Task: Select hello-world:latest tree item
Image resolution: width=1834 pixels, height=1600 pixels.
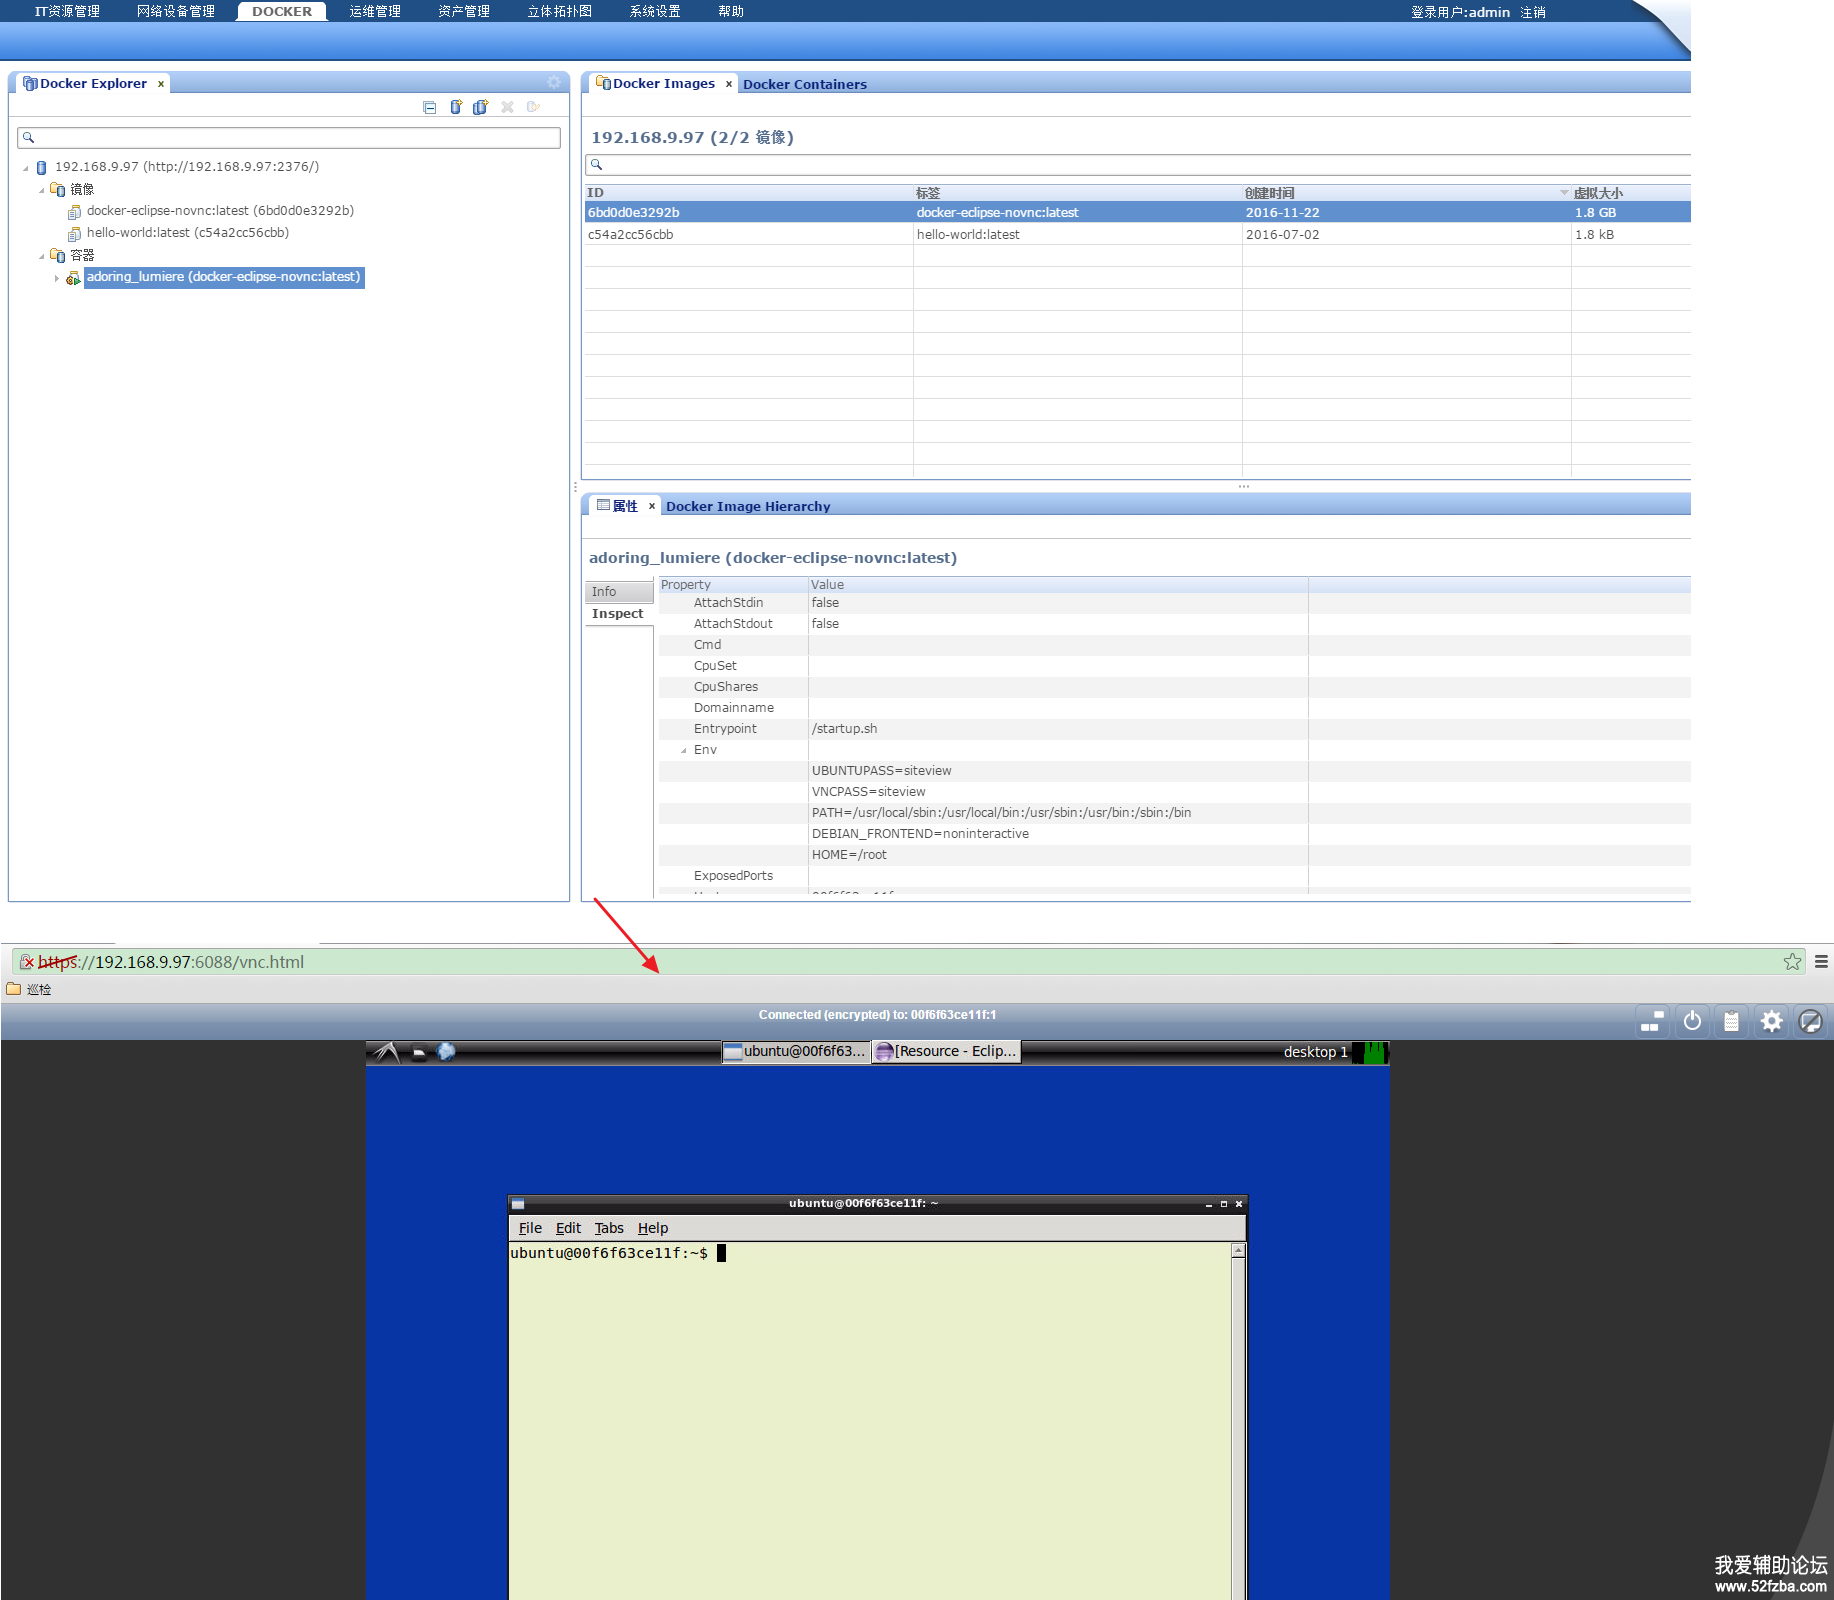Action: (x=188, y=233)
